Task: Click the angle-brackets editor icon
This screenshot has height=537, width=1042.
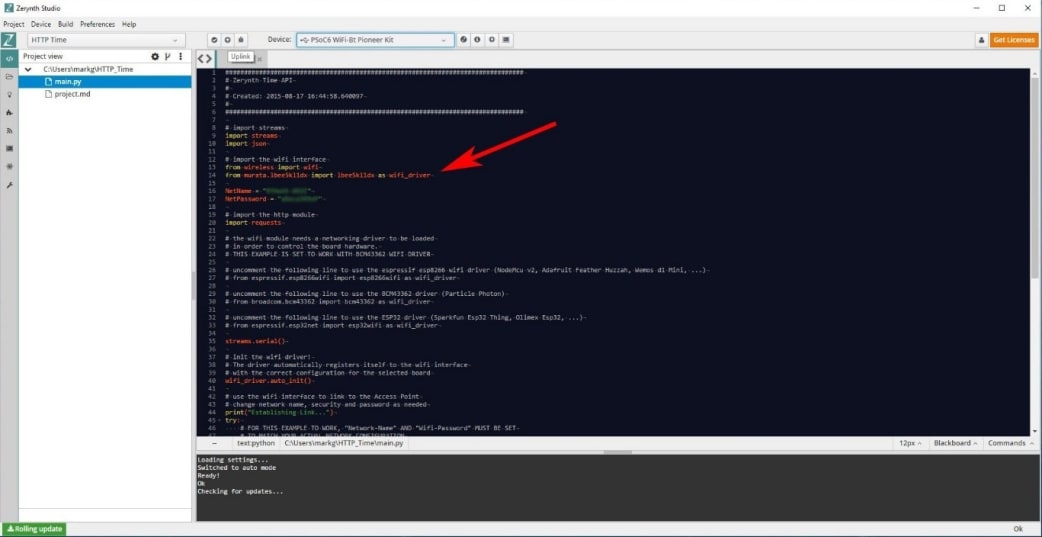Action: coord(205,58)
